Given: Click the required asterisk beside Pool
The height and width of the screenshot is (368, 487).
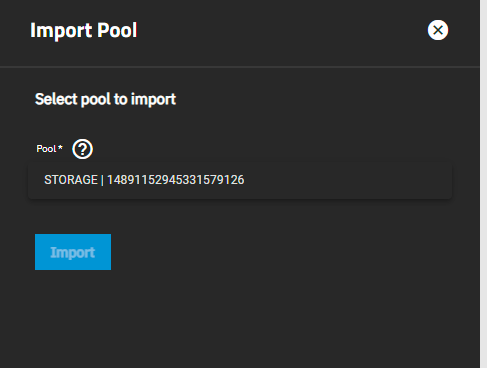Looking at the screenshot, I should [x=60, y=147].
